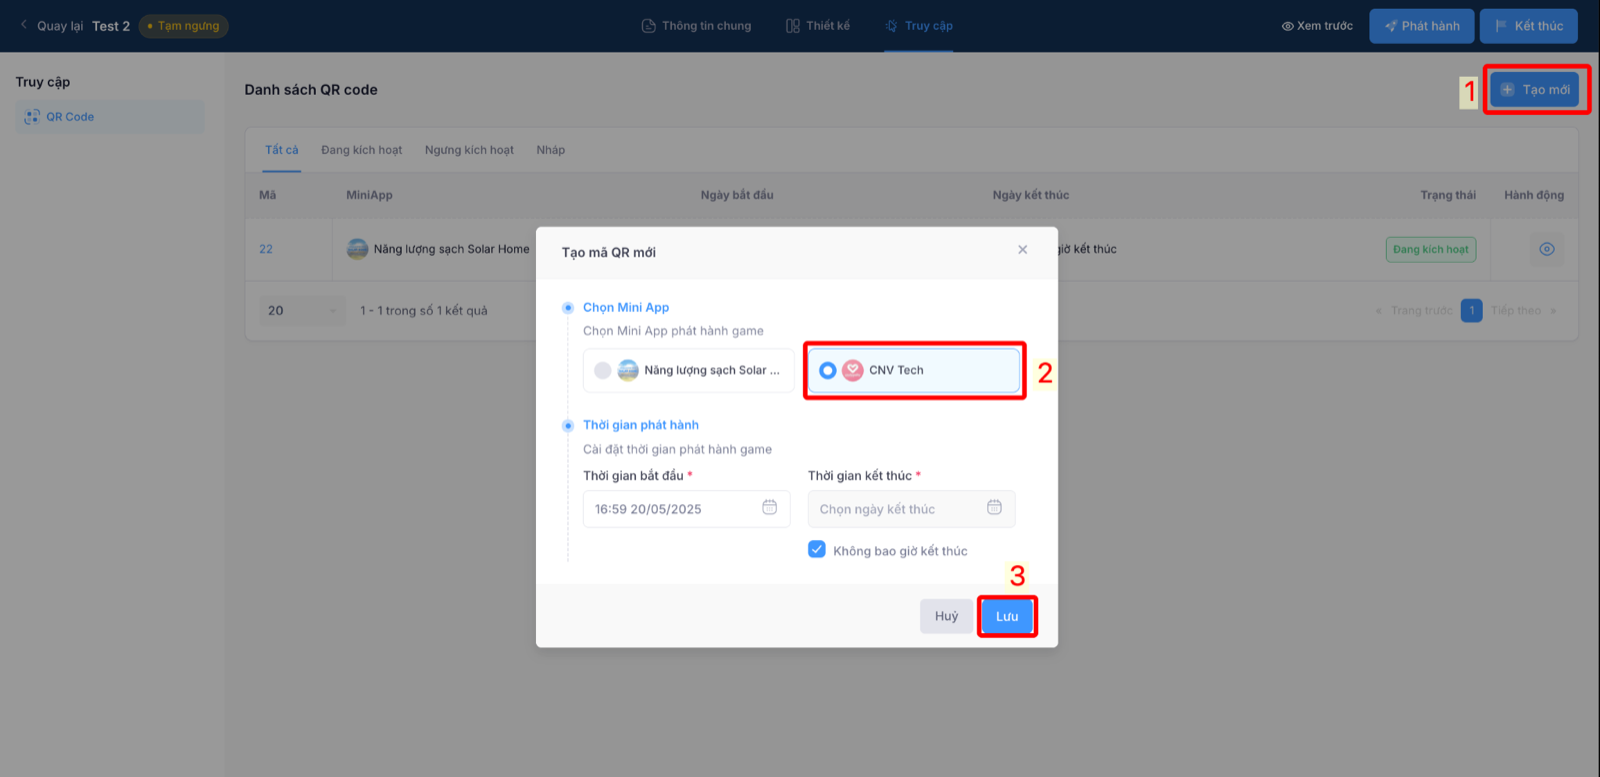This screenshot has width=1600, height=777.
Task: Open calendar for end time field
Action: click(995, 508)
